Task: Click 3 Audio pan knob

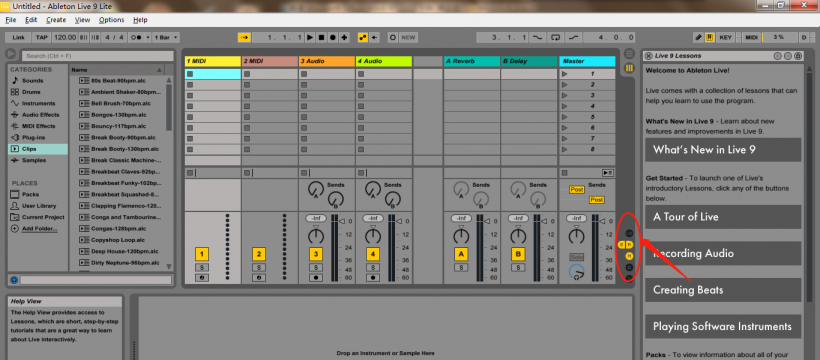Action: 316,235
